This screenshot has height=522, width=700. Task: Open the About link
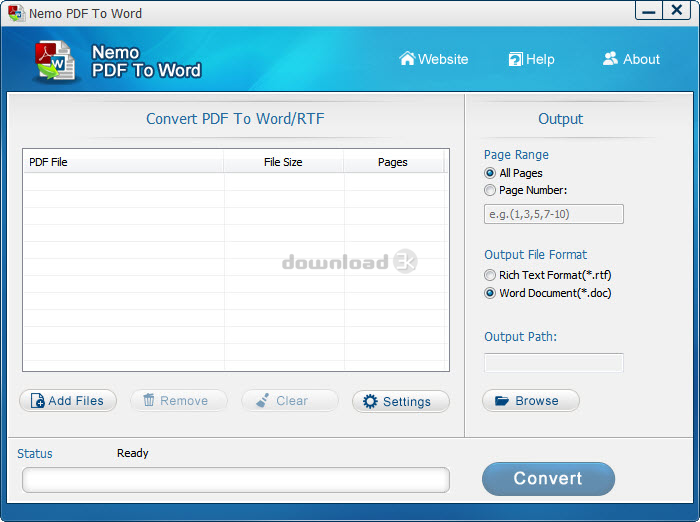click(631, 59)
